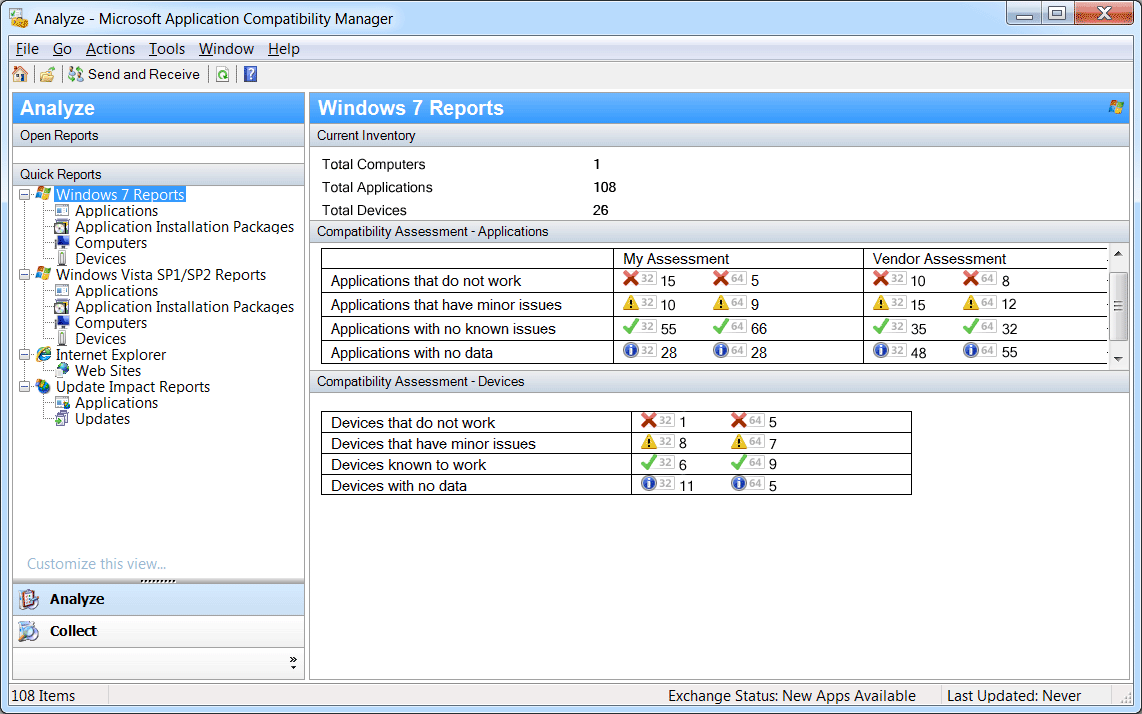Click the Open Reports section header

158,136
